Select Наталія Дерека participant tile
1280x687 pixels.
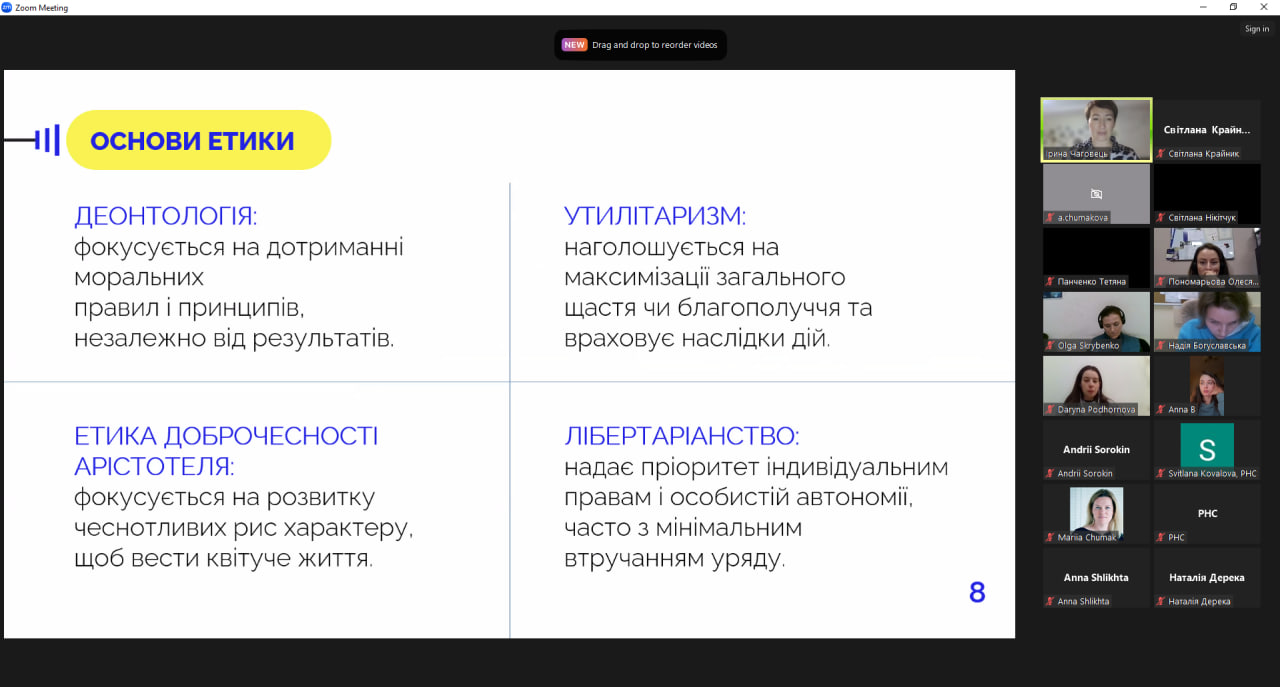tap(1207, 577)
